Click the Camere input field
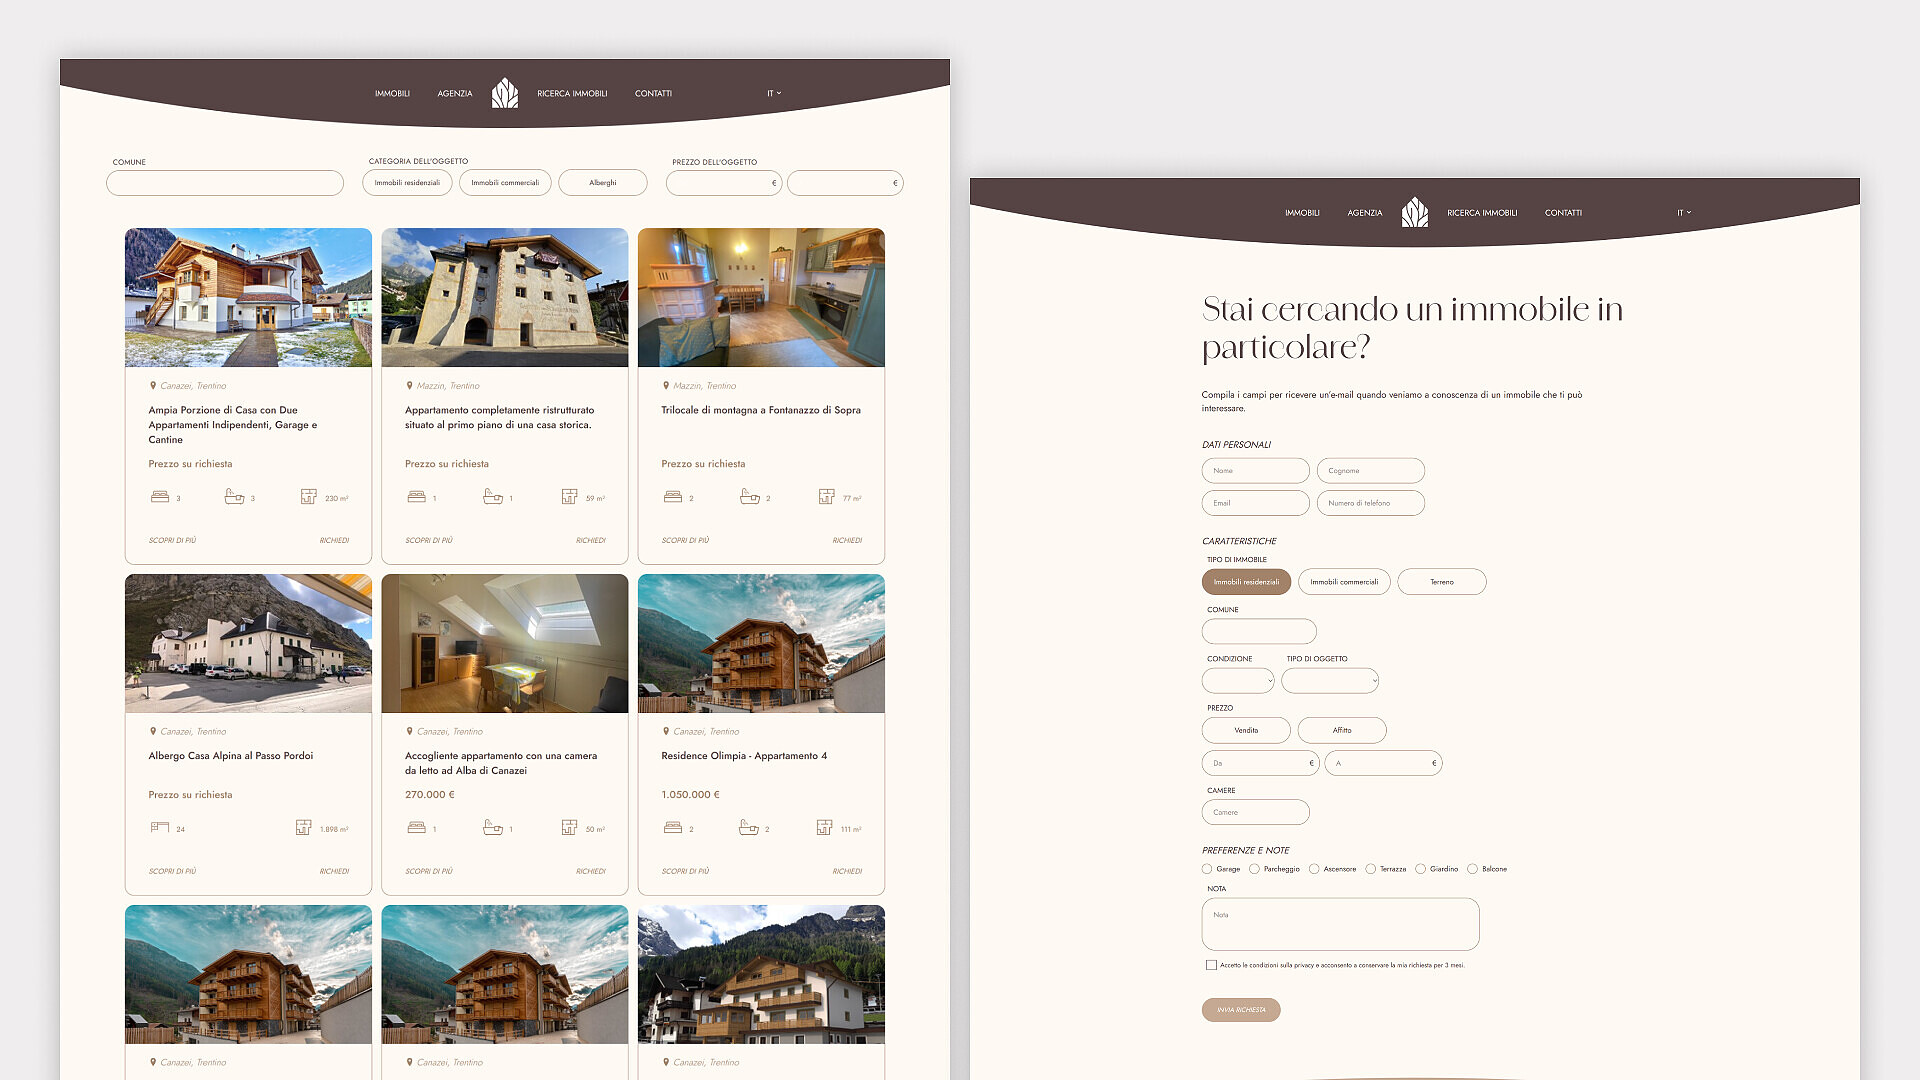The image size is (1920, 1080). pyautogui.click(x=1256, y=812)
